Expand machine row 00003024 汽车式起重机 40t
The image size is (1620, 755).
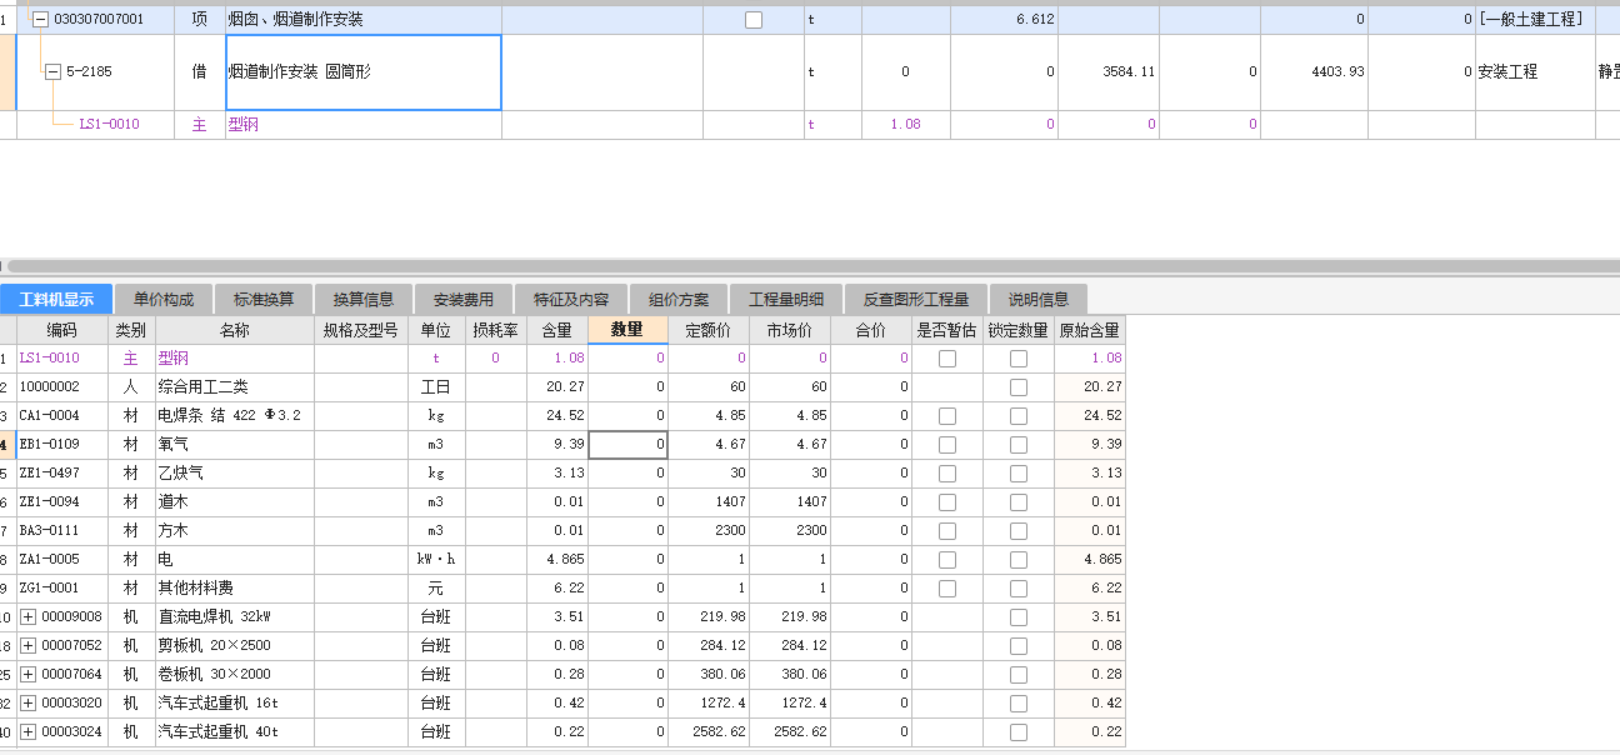pyautogui.click(x=28, y=732)
